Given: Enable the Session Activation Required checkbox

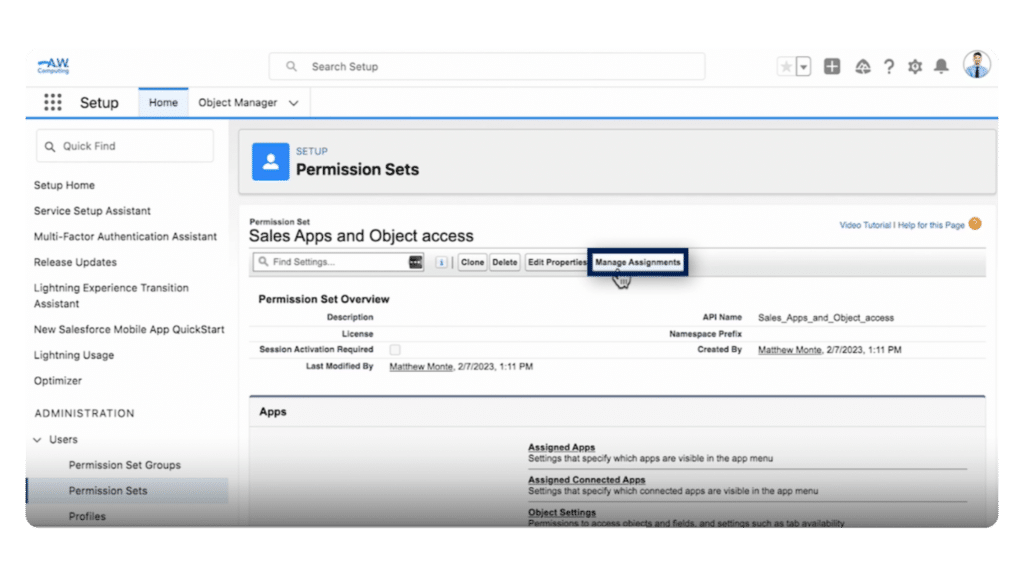Looking at the screenshot, I should [x=395, y=349].
